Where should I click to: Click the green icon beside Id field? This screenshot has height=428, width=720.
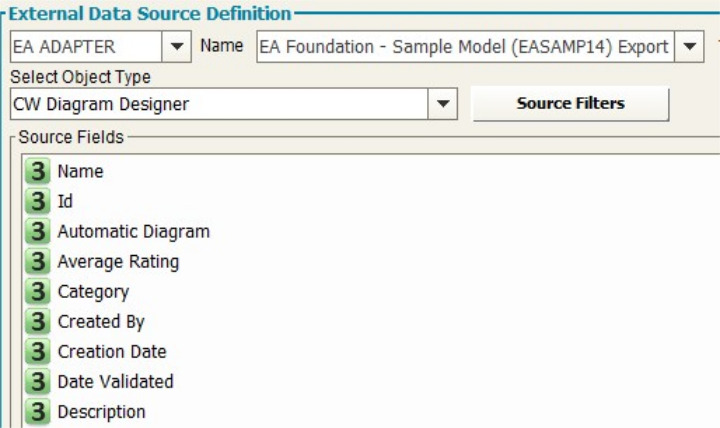pyautogui.click(x=39, y=202)
